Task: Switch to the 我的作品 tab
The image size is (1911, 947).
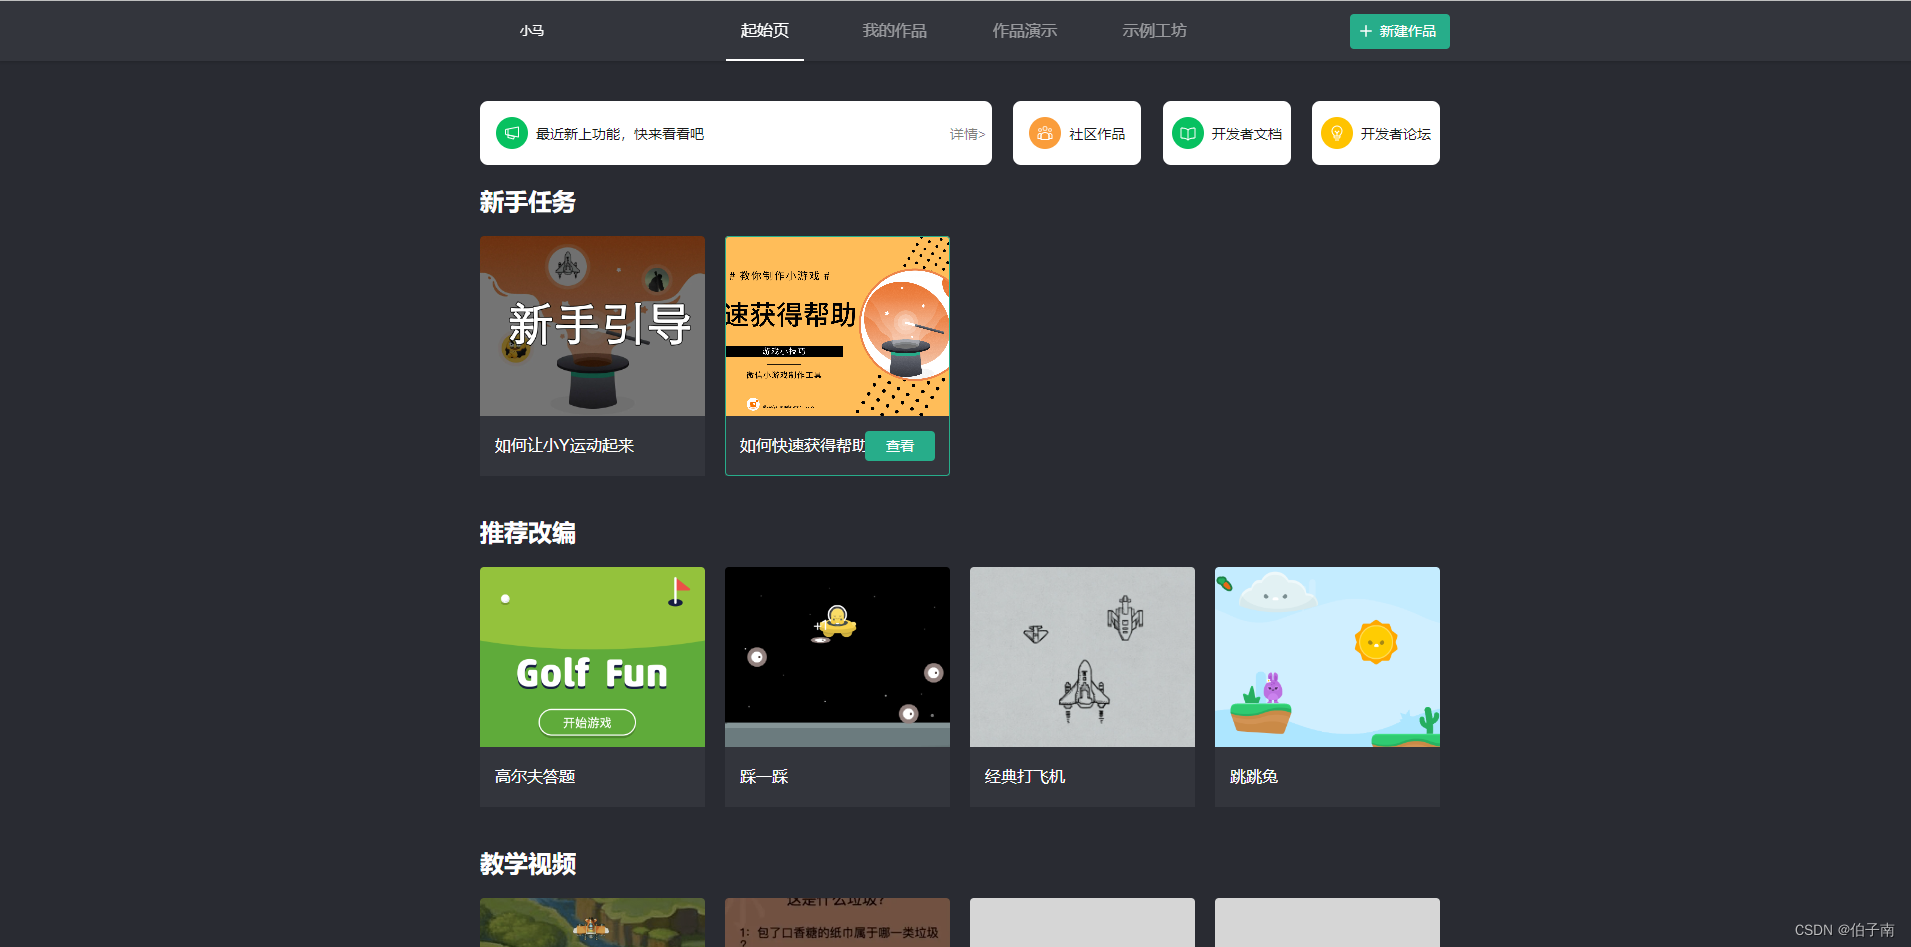Action: coord(893,30)
